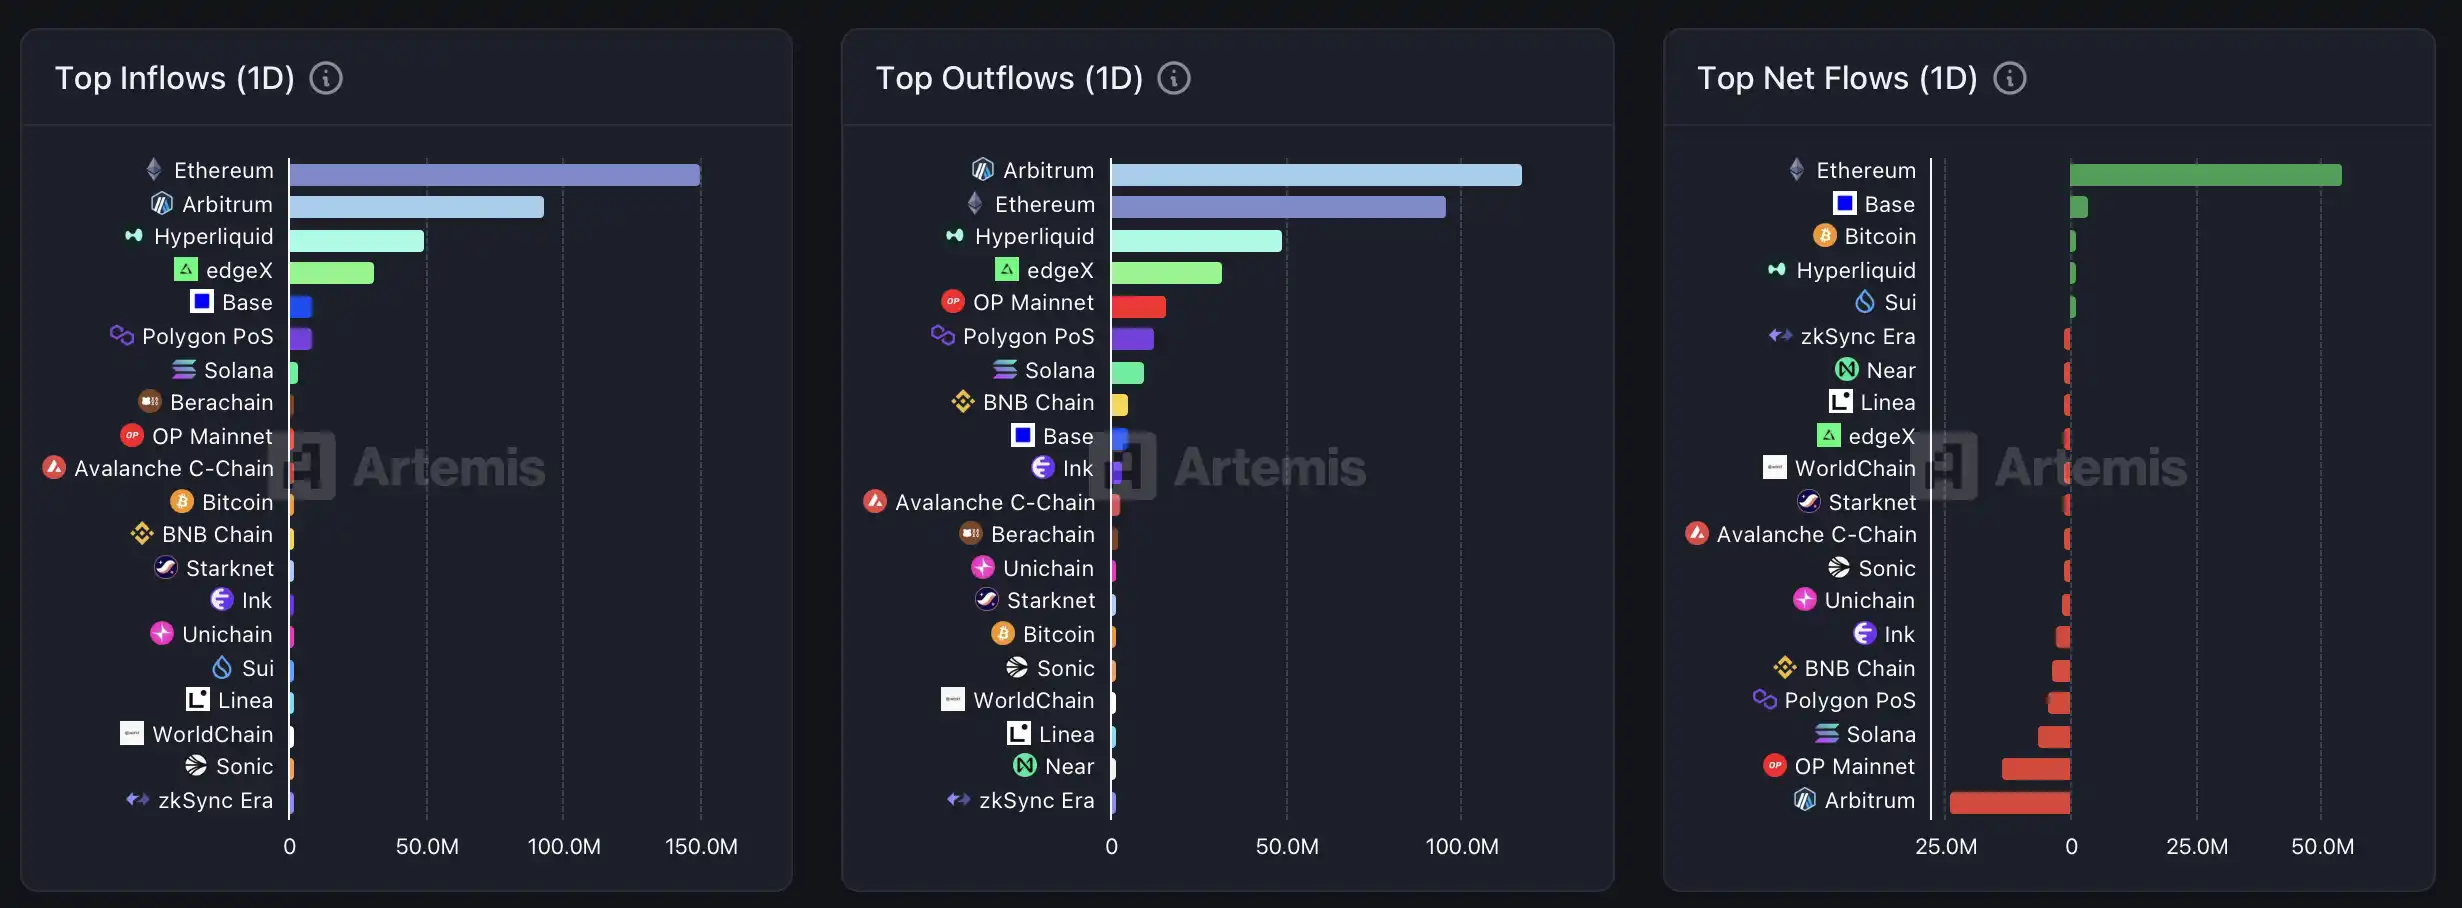Select the Sui logo in Top Net Flows

(1865, 302)
